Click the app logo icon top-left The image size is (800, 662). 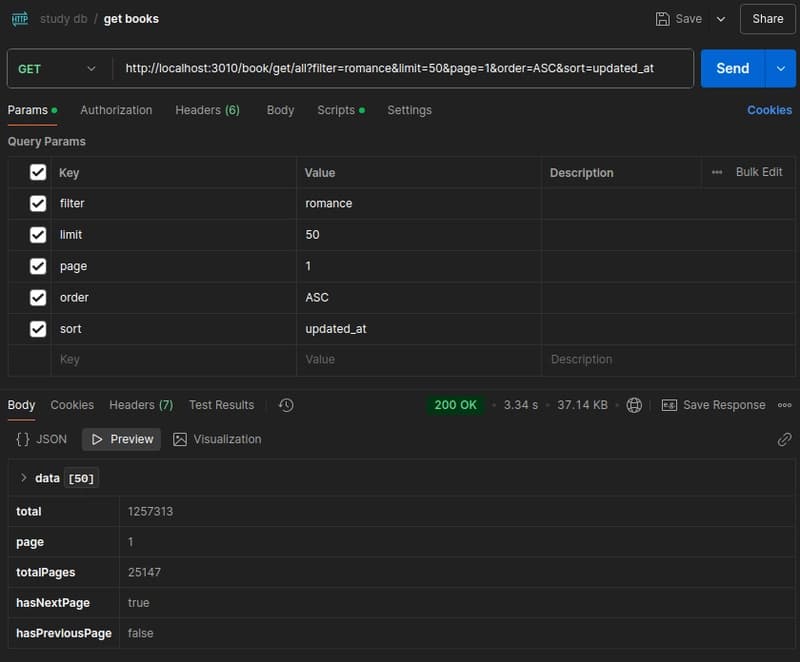pyautogui.click(x=18, y=18)
